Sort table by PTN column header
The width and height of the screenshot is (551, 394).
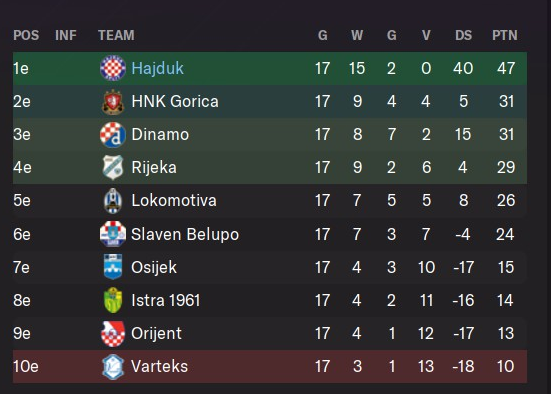tap(505, 35)
